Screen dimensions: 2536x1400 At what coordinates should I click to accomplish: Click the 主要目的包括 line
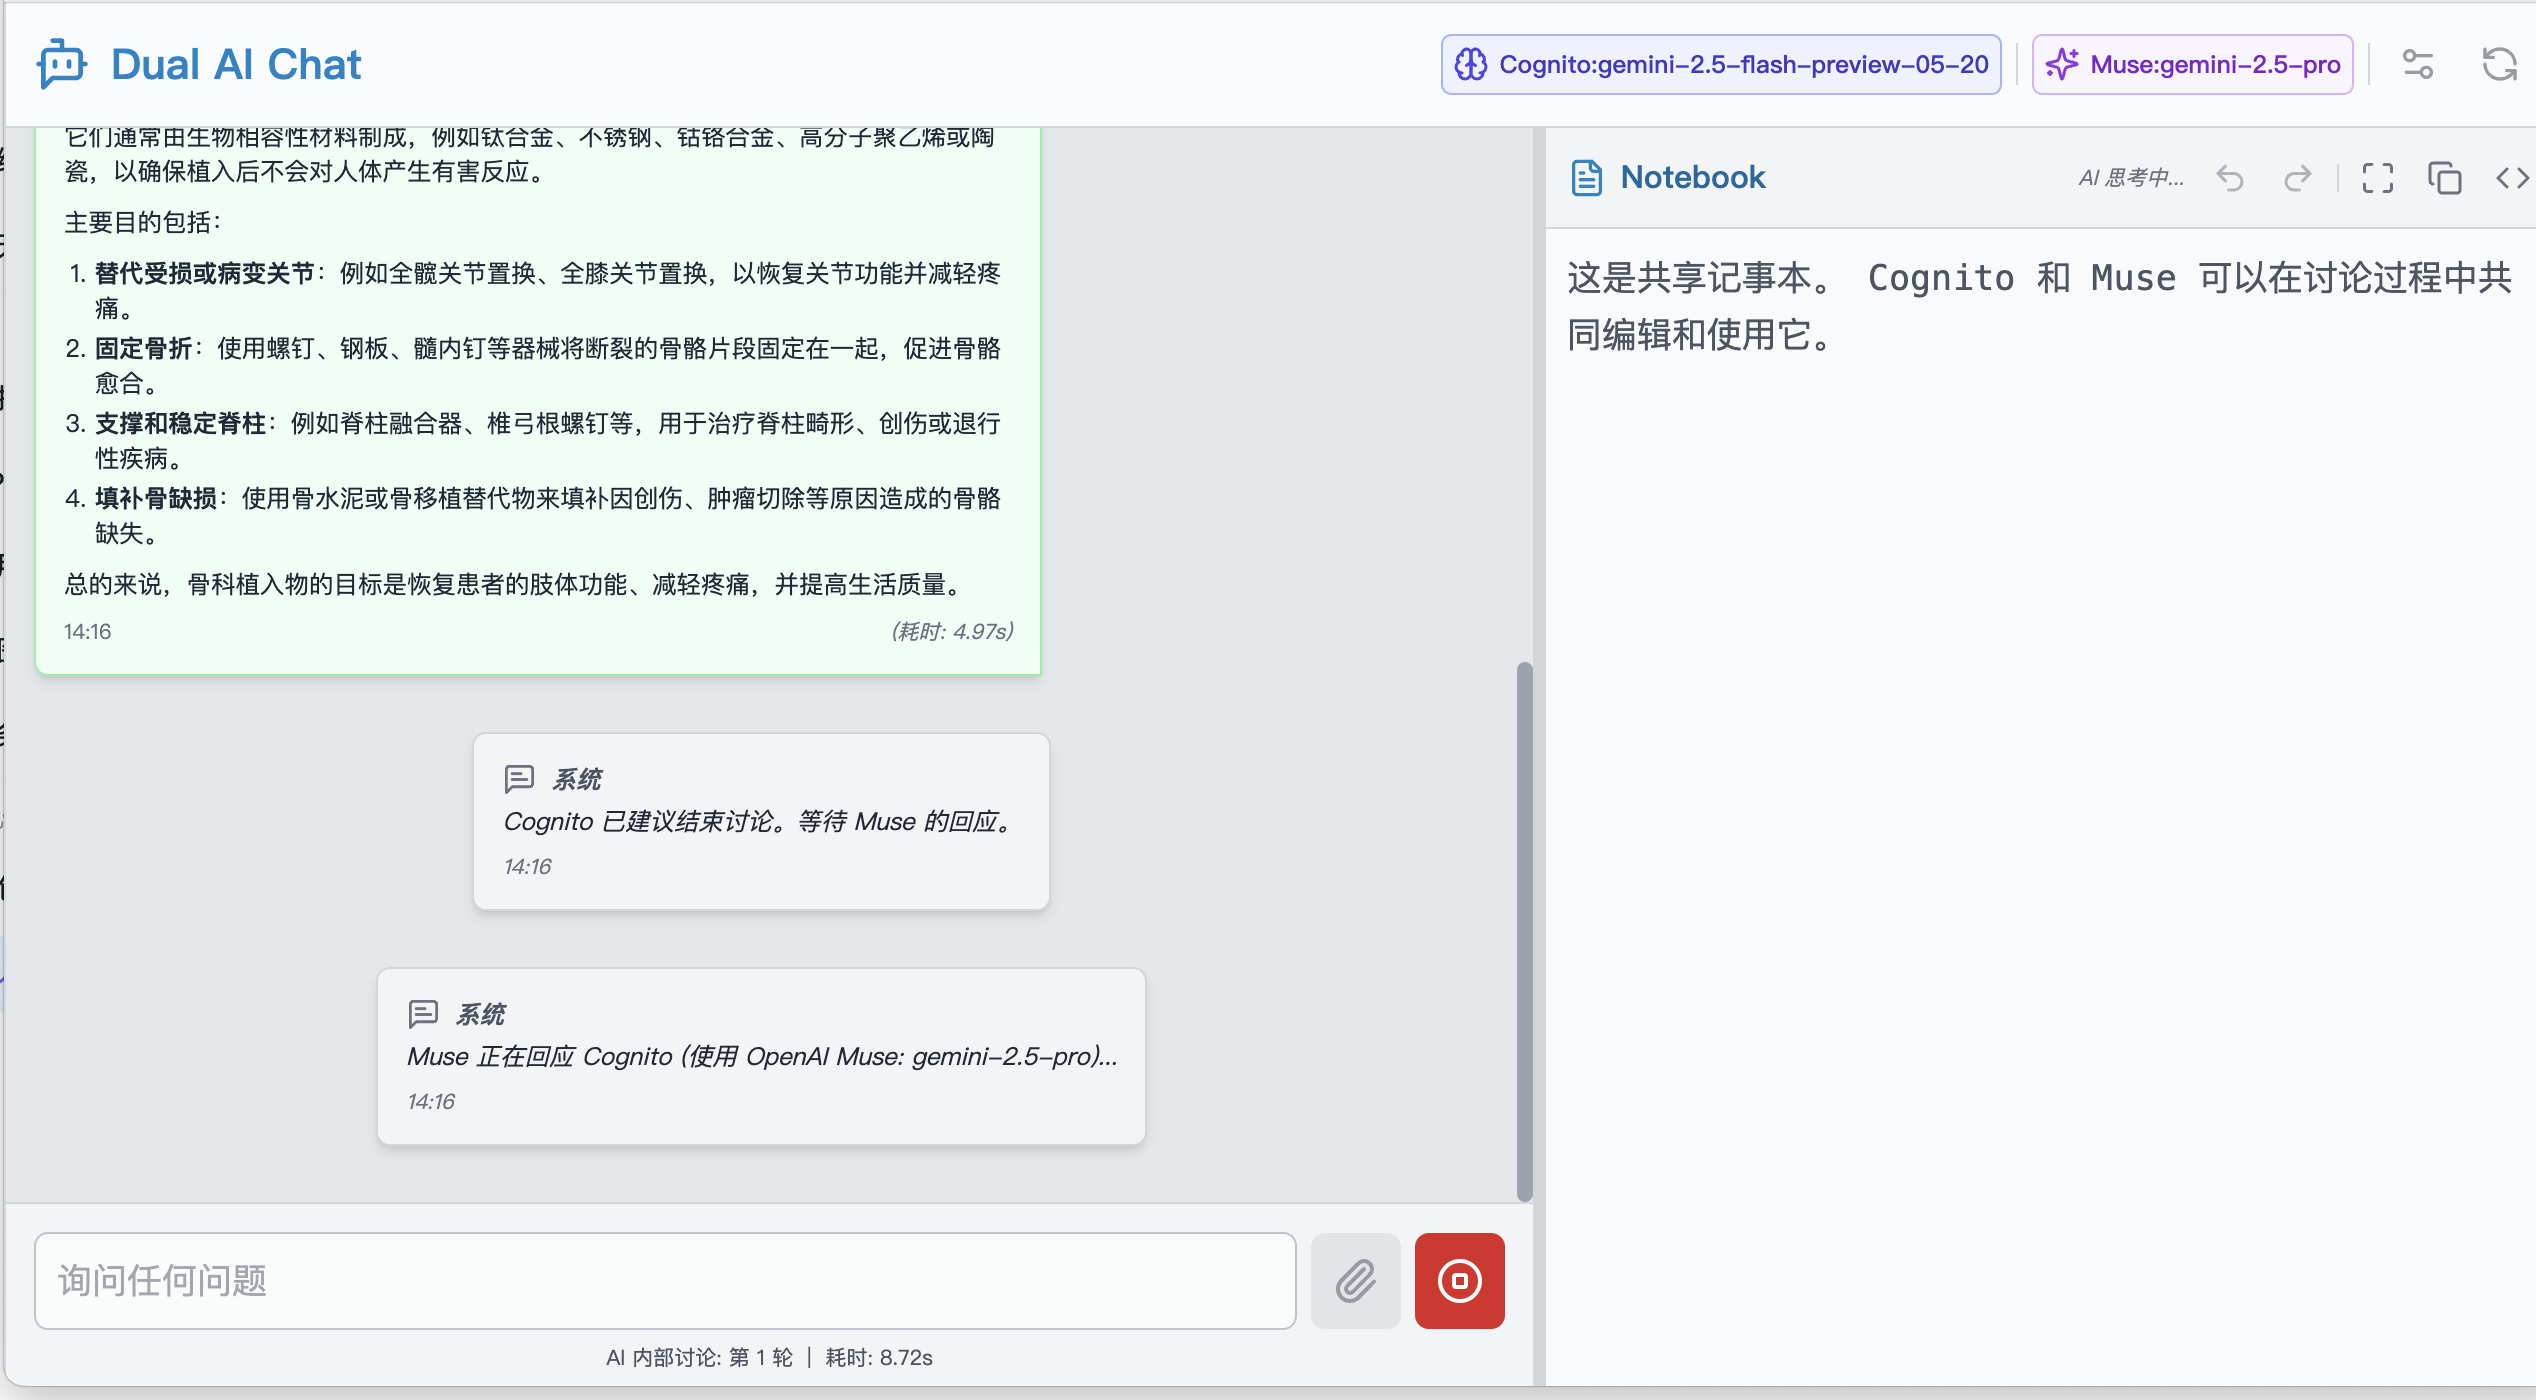click(x=143, y=222)
